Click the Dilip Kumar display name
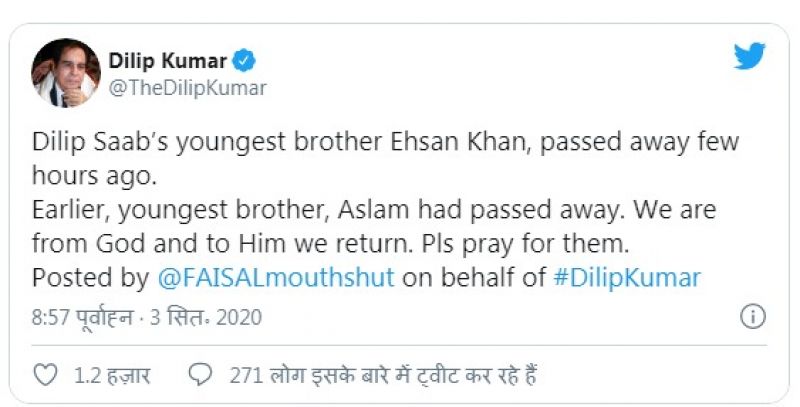 pos(168,60)
